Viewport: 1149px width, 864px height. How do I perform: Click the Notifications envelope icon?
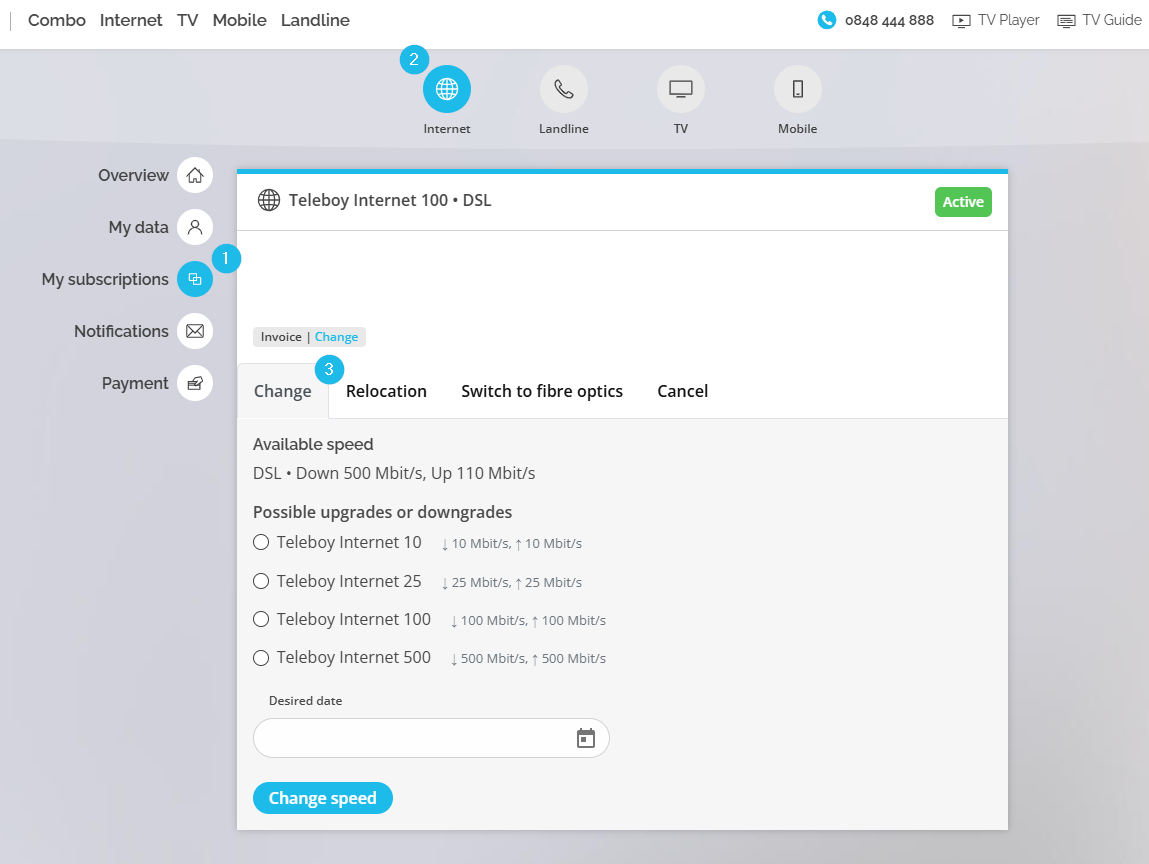point(195,331)
